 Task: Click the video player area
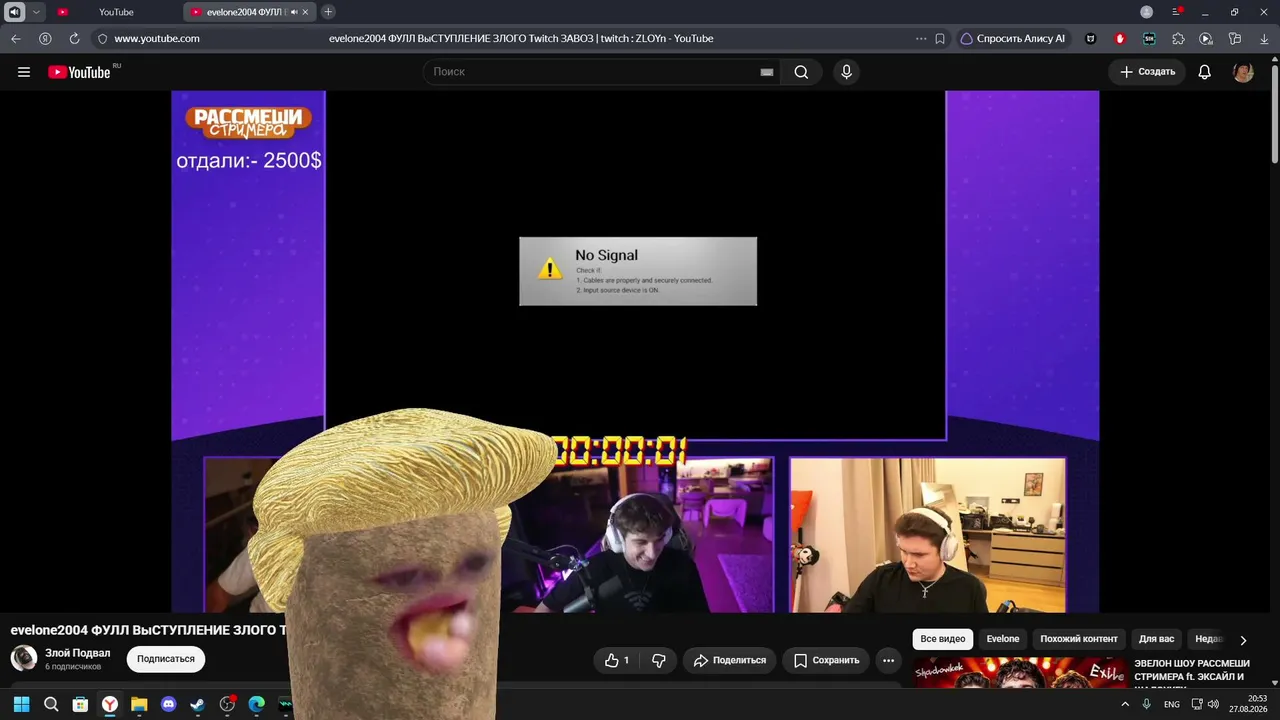coord(635,350)
